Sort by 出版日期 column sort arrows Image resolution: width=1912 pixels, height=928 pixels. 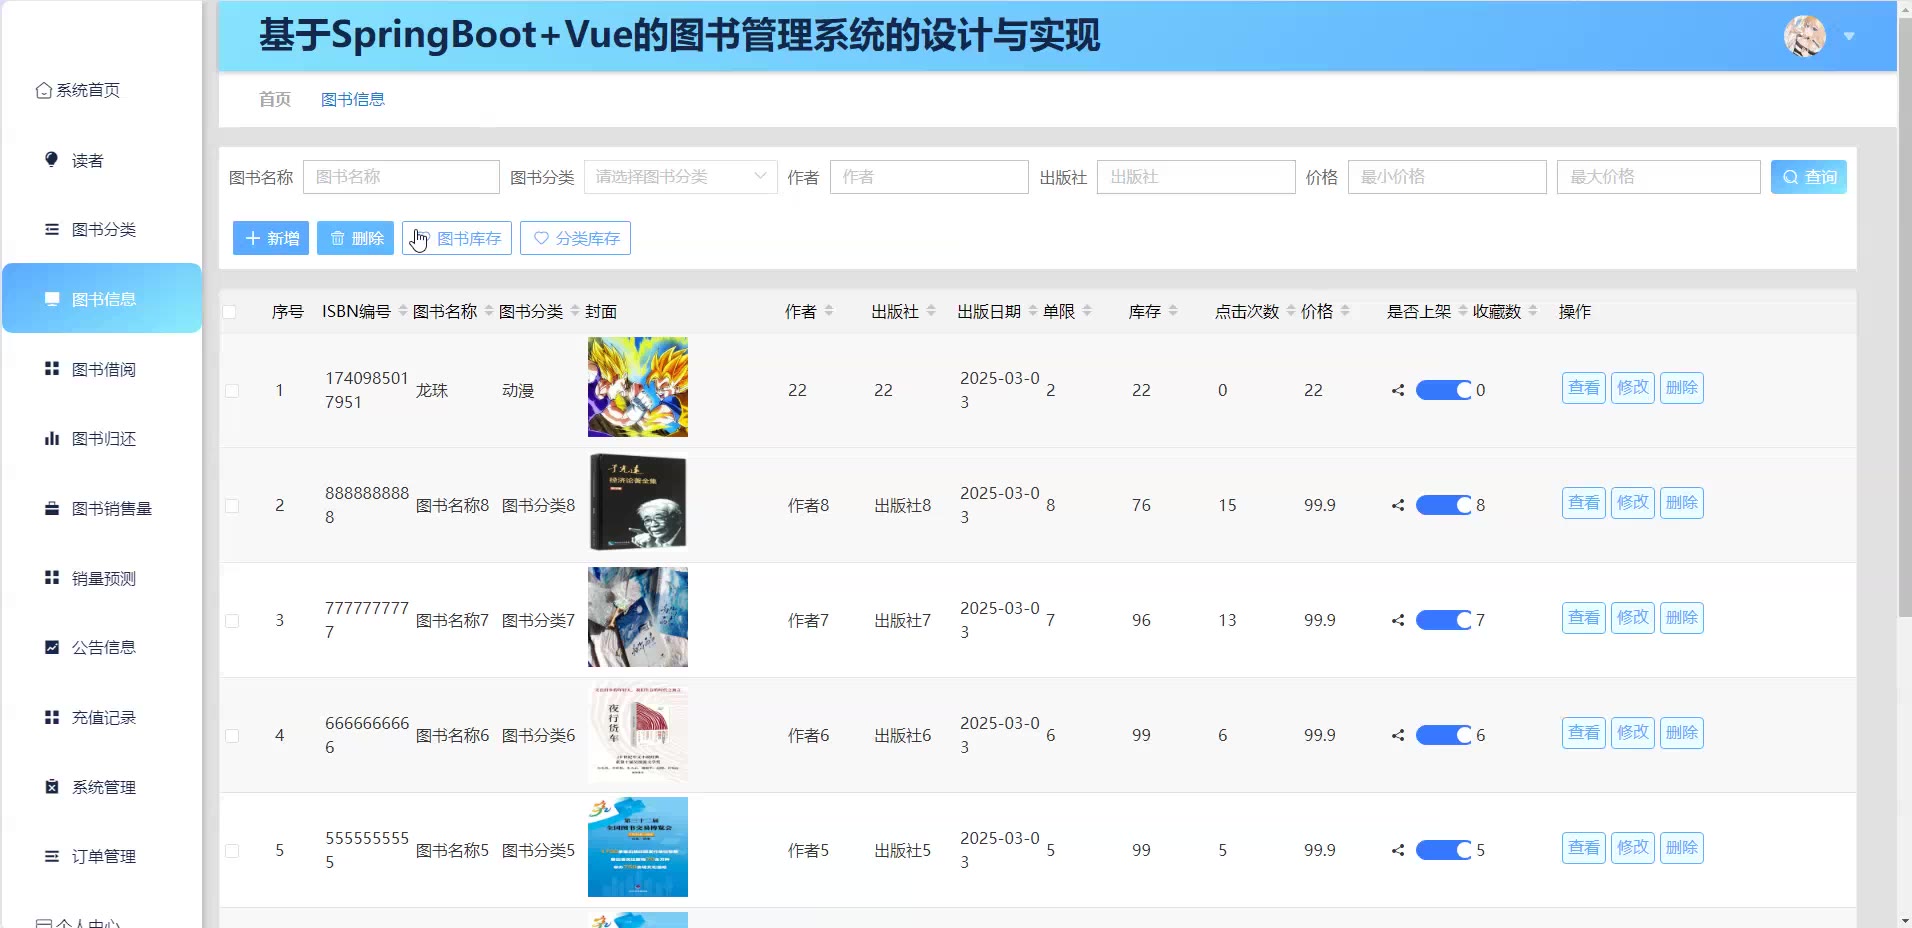1033,311
